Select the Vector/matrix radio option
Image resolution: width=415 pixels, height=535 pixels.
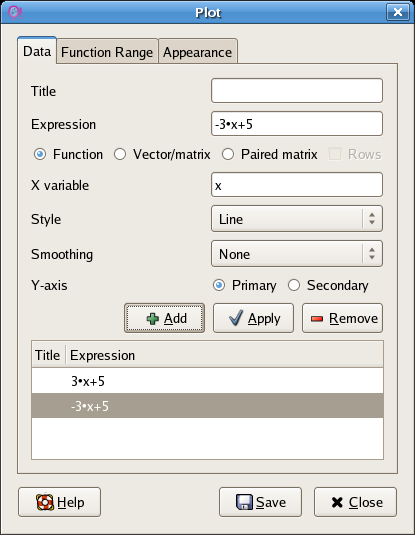tap(120, 154)
